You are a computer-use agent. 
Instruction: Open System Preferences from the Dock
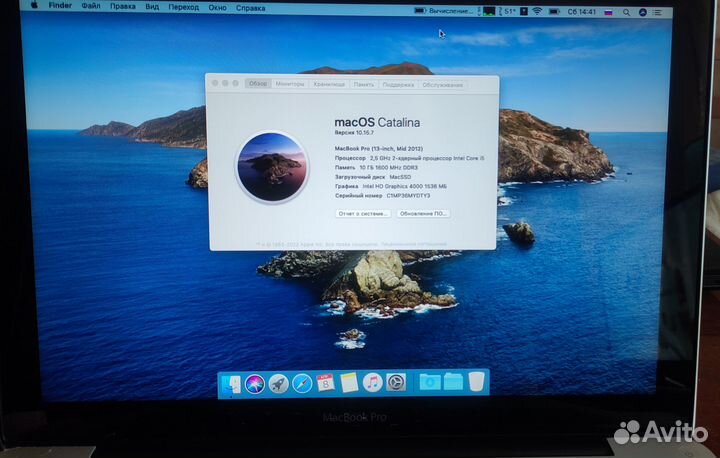tap(396, 382)
